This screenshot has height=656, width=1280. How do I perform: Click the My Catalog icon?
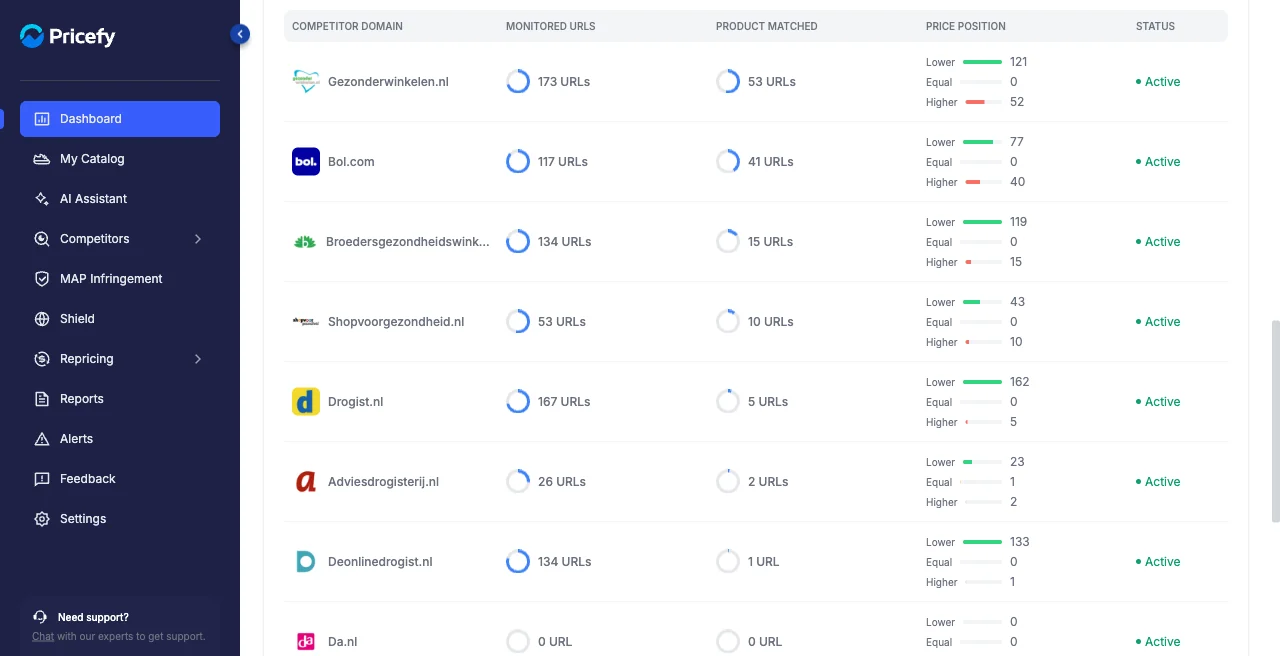pyautogui.click(x=42, y=159)
